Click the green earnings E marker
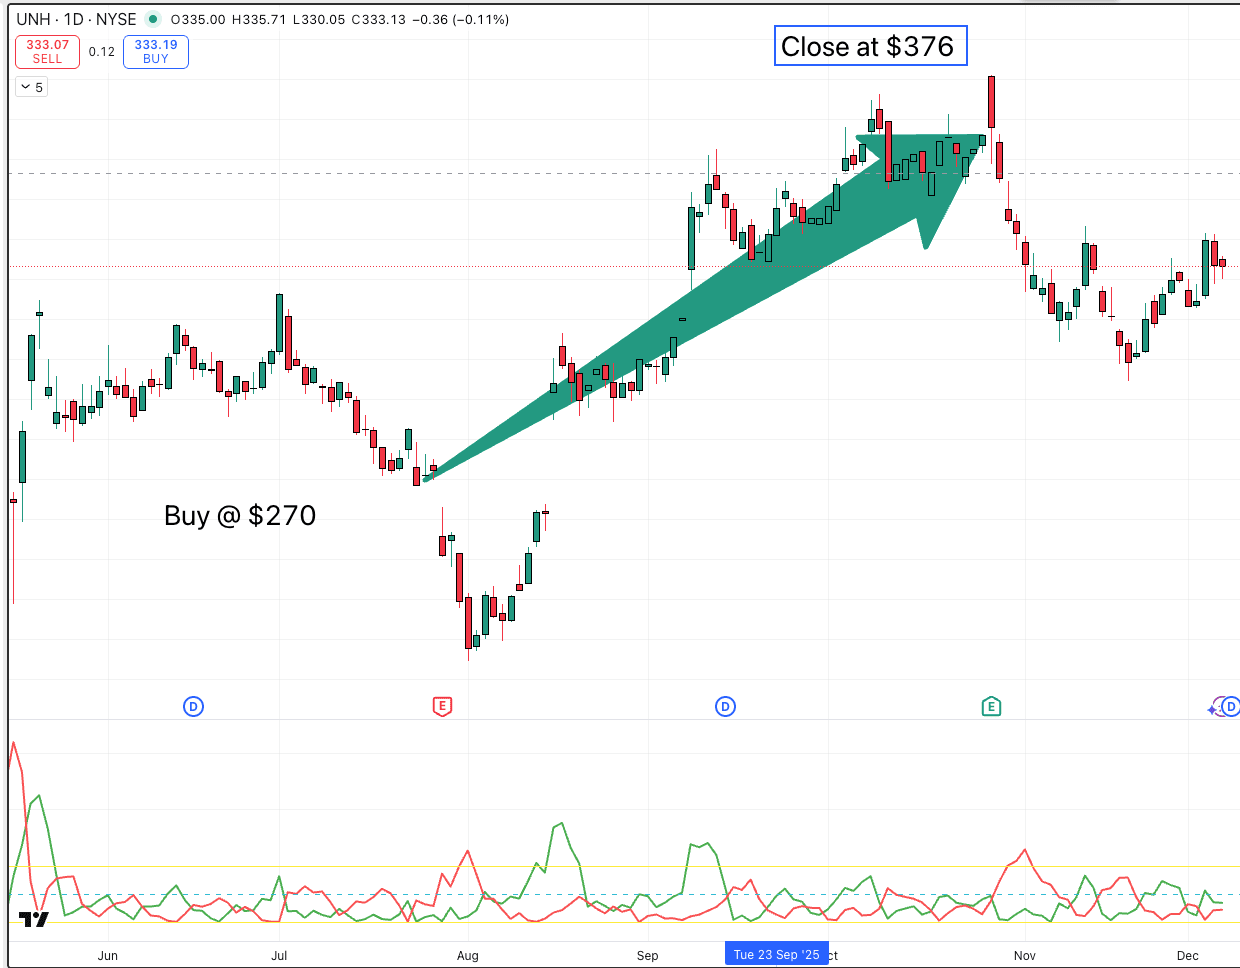1240x968 pixels. (991, 707)
